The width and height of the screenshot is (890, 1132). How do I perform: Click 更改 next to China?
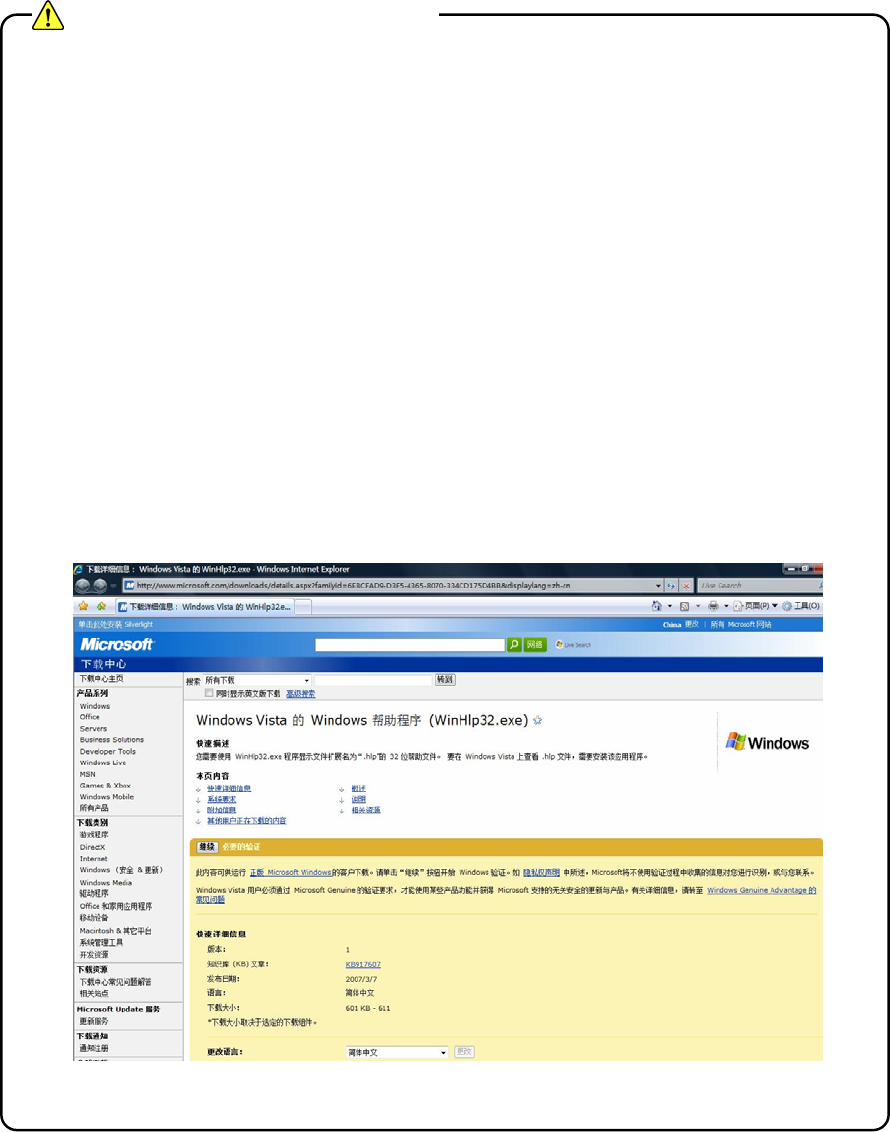point(692,624)
